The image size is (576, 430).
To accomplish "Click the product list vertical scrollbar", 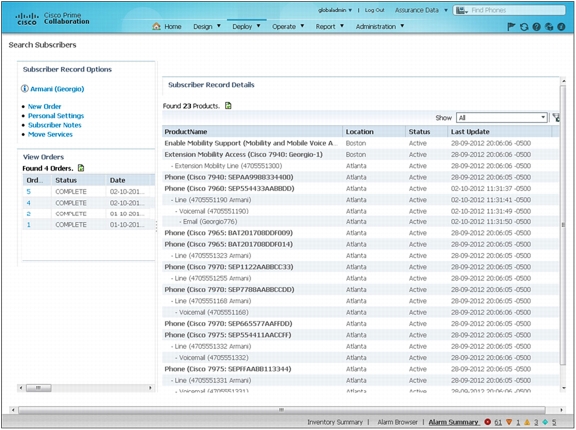I will pyautogui.click(x=563, y=225).
